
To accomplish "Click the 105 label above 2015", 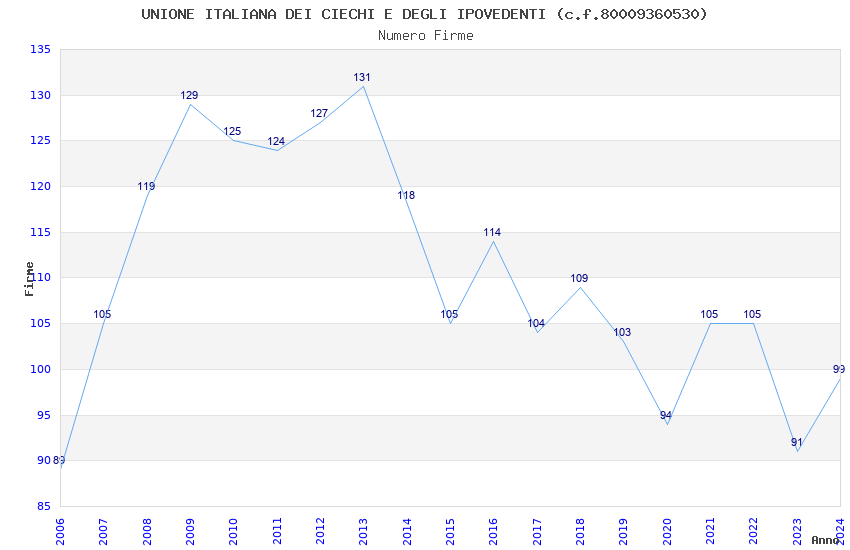I will 449,314.
